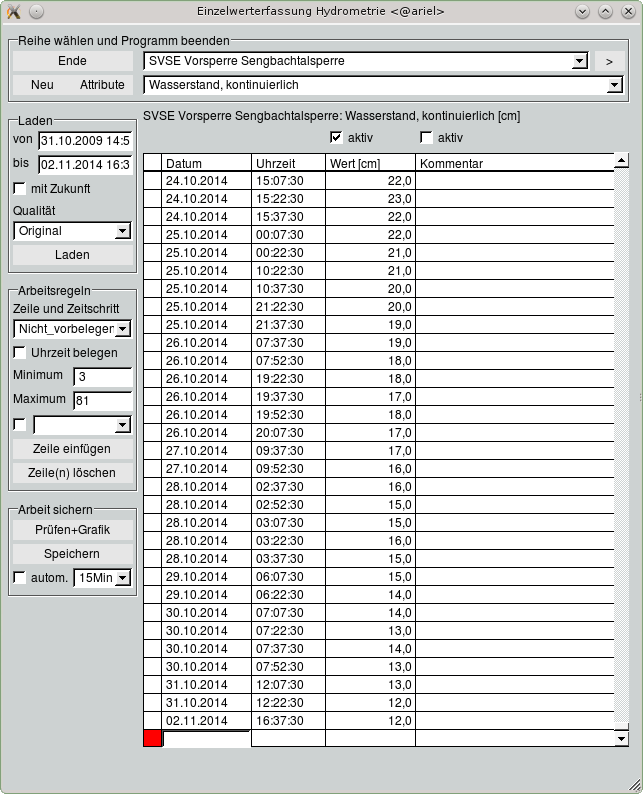Enable the 'mit Zukunft' checkbox
This screenshot has height=794, width=643.
[19, 188]
